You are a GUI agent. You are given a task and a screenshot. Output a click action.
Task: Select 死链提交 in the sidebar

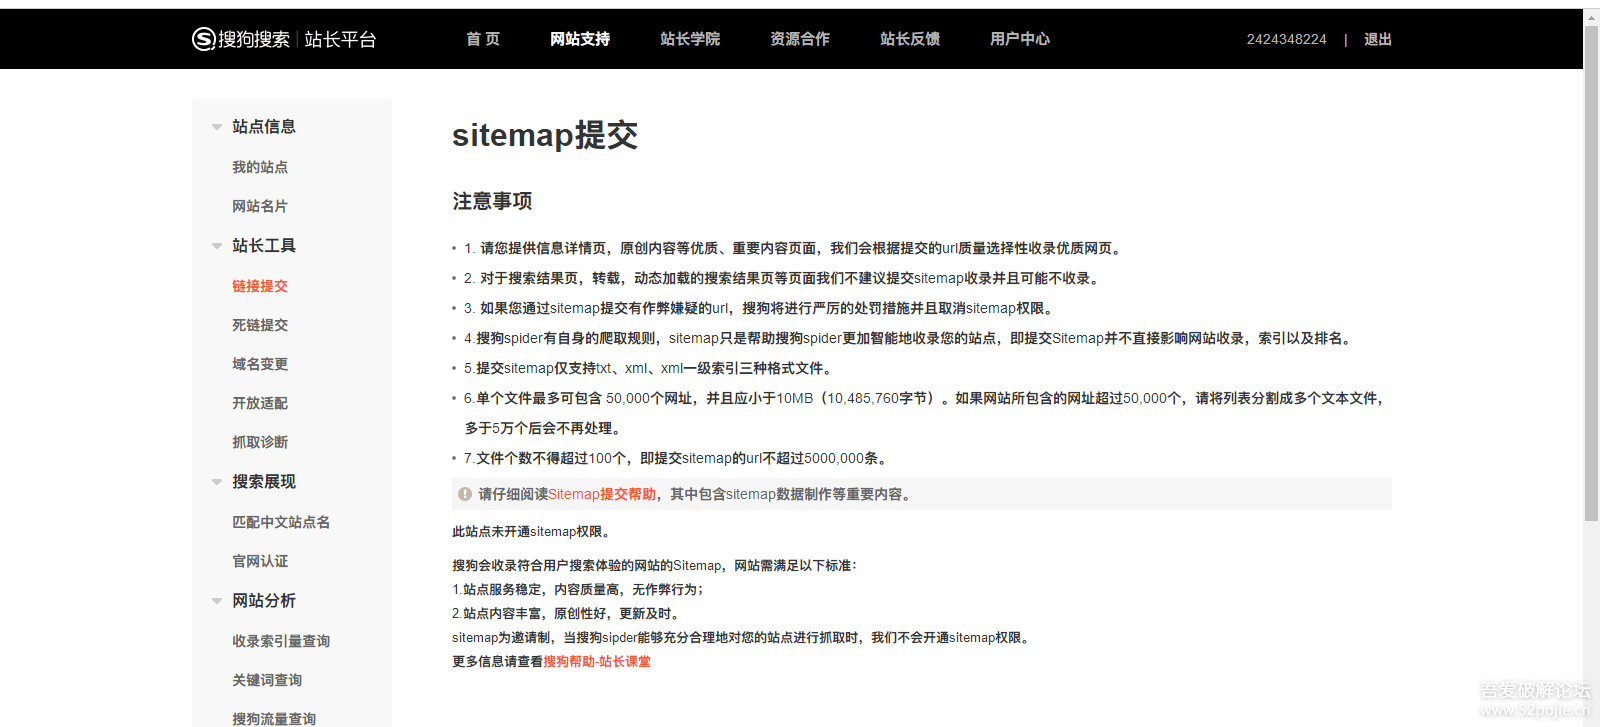tap(260, 325)
